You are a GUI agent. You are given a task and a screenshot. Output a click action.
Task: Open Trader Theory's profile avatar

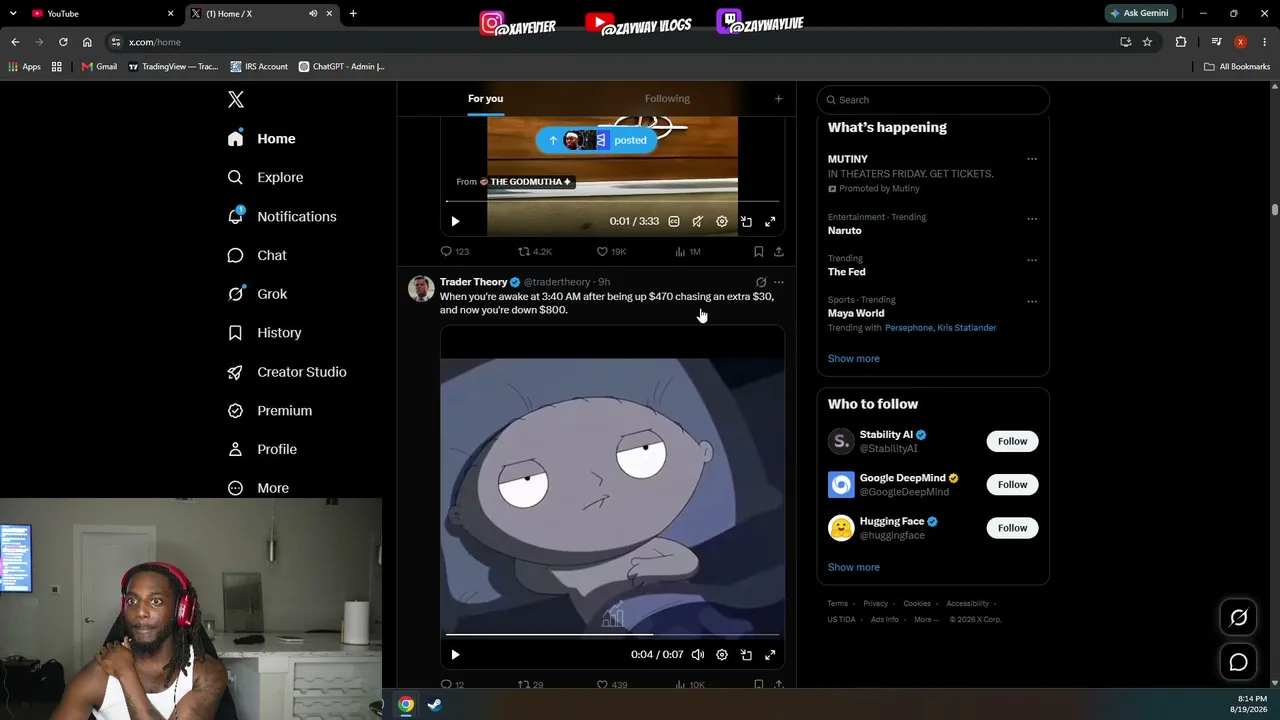point(421,289)
